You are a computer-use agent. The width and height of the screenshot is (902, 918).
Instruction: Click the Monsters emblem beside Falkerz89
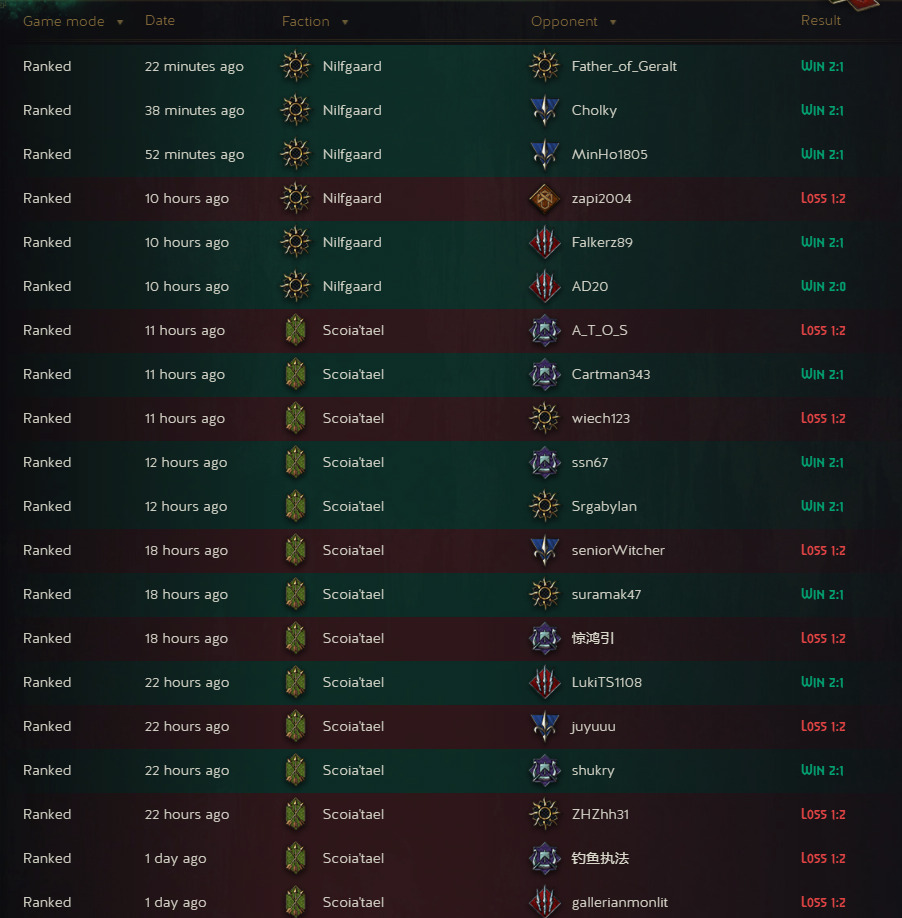(x=544, y=243)
